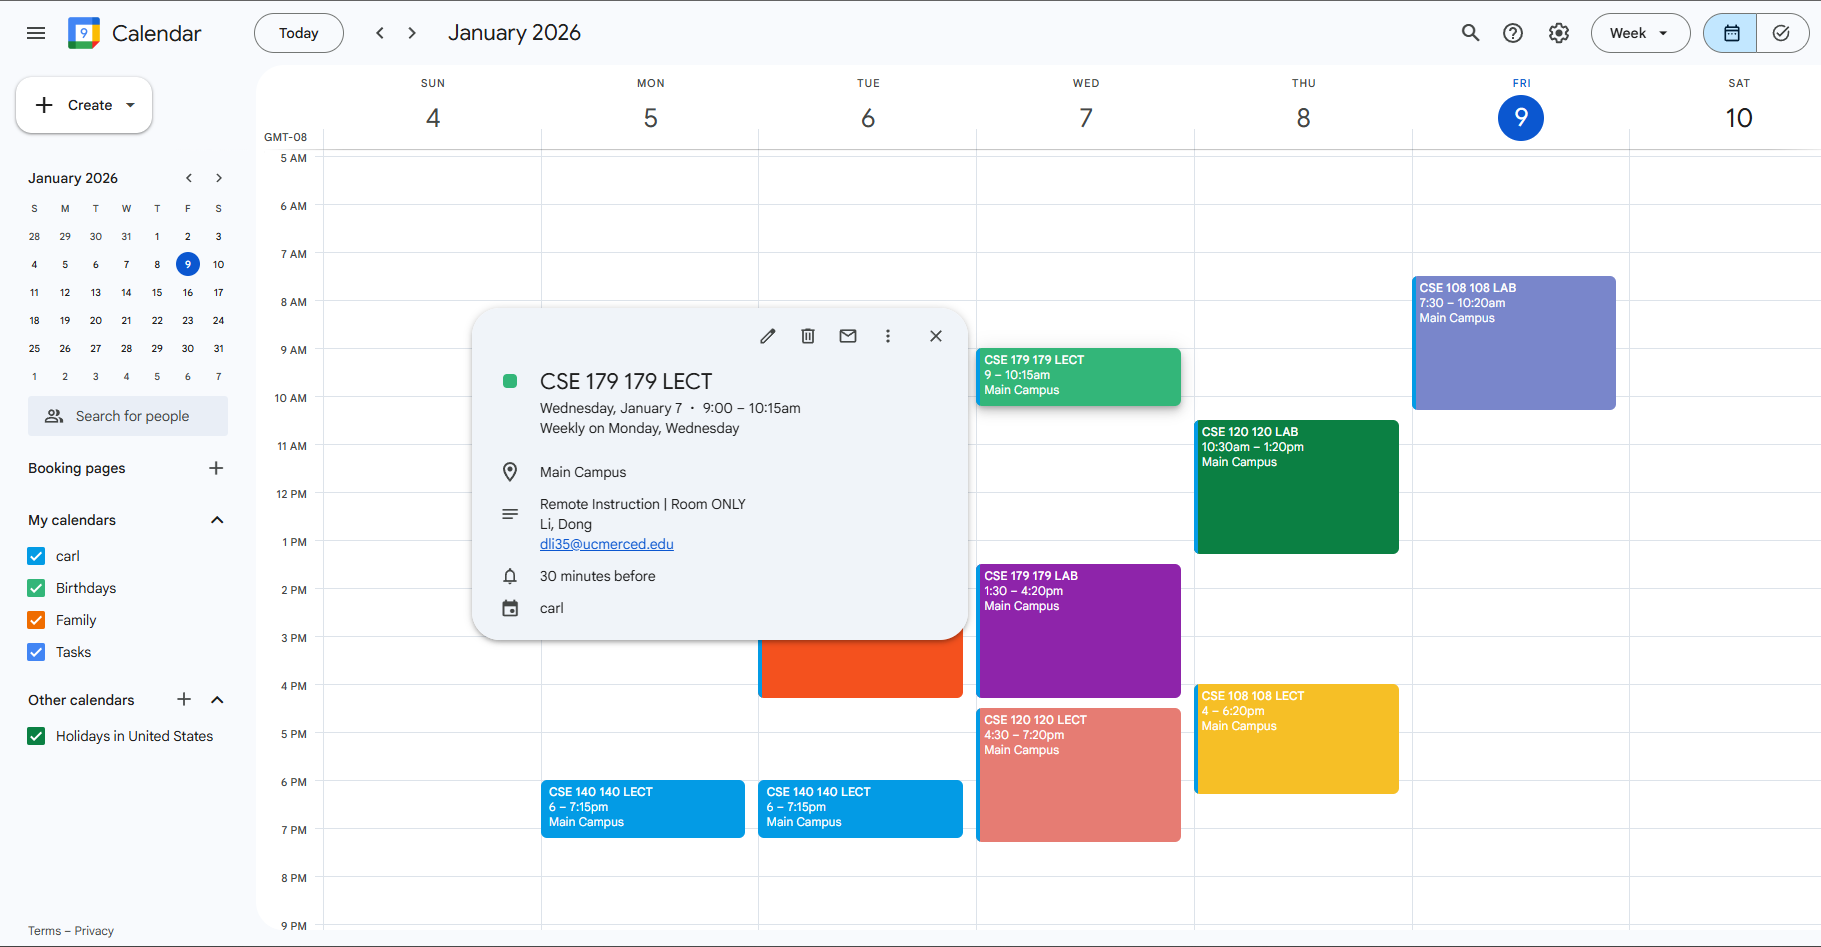Viewport: 1821px width, 947px height.
Task: Open the Create button dropdown arrow
Action: pos(130,104)
